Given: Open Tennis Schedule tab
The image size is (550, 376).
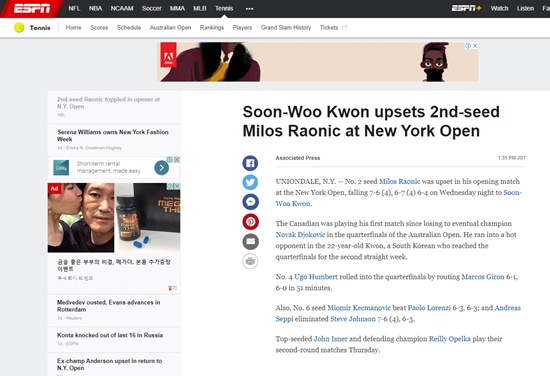Looking at the screenshot, I should [129, 27].
